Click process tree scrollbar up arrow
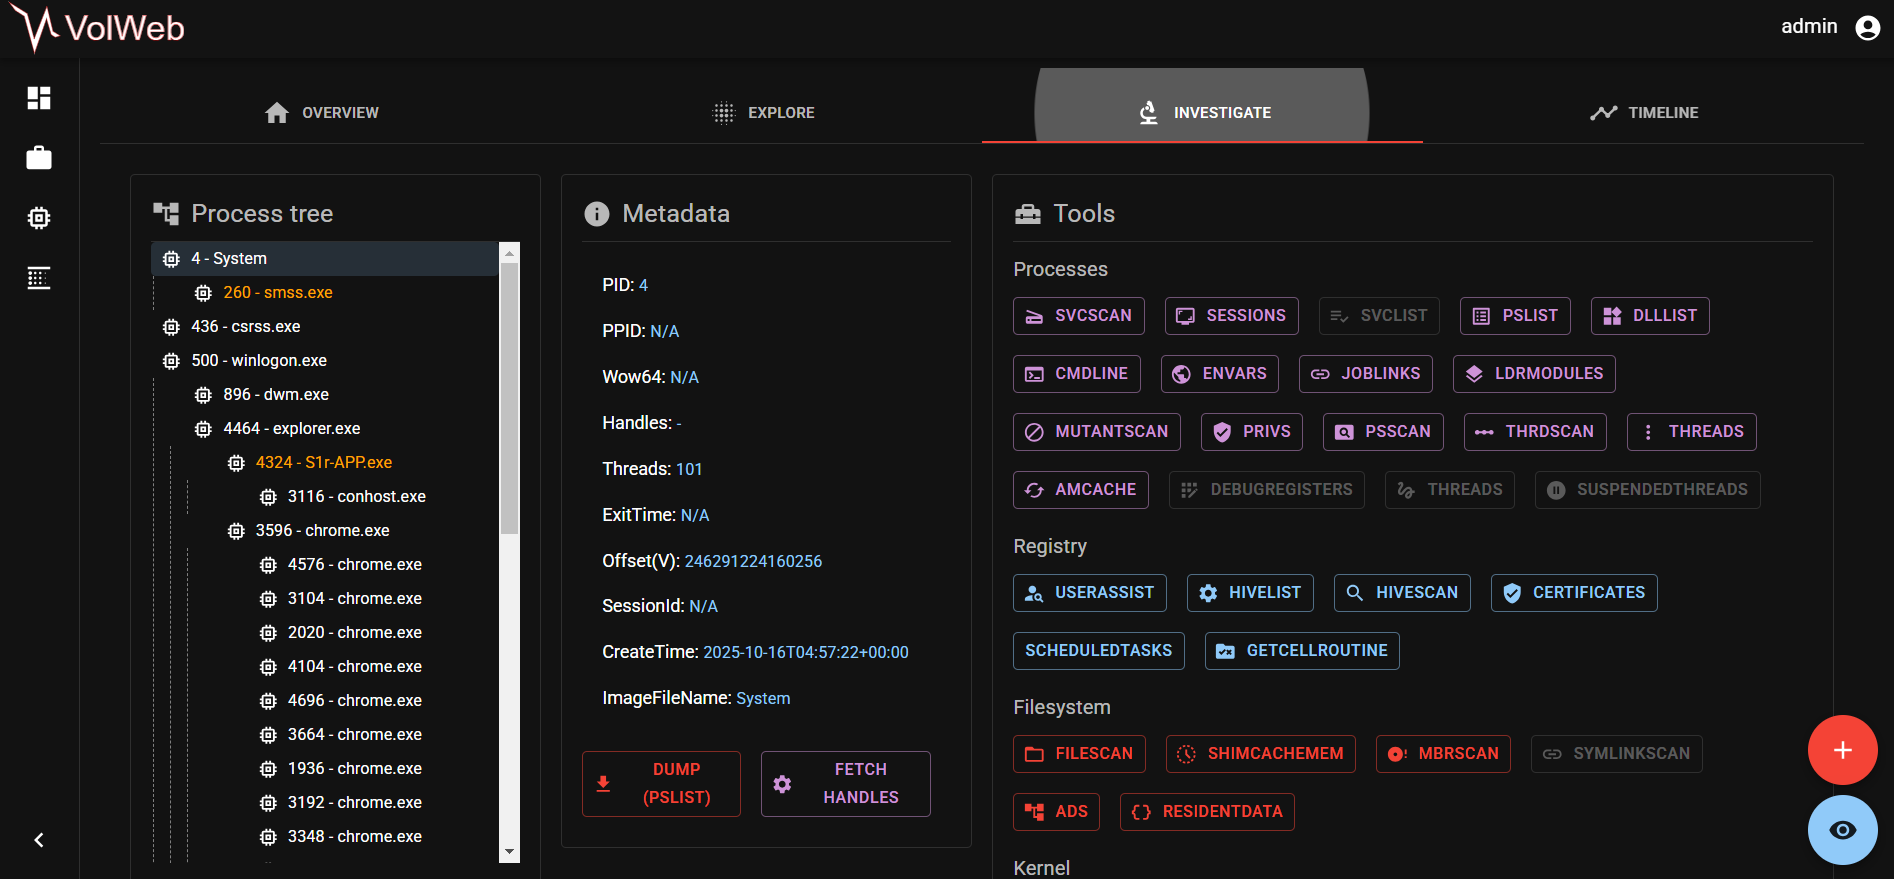The width and height of the screenshot is (1894, 879). pos(509,252)
